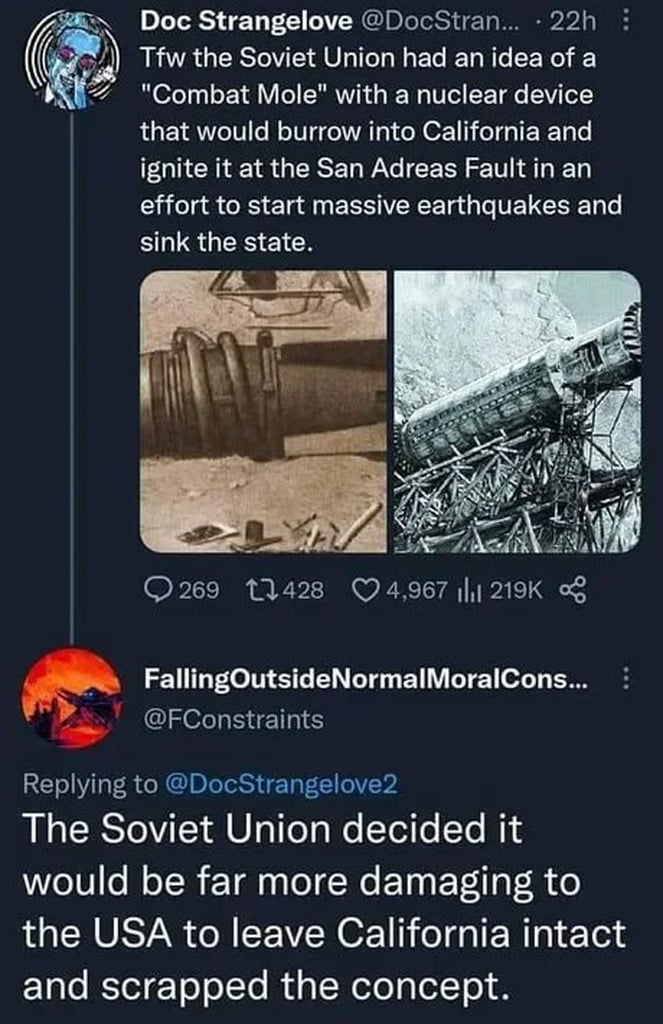Open the right tunneling machine photo
Screen dimensions: 663x1024
click(x=518, y=411)
